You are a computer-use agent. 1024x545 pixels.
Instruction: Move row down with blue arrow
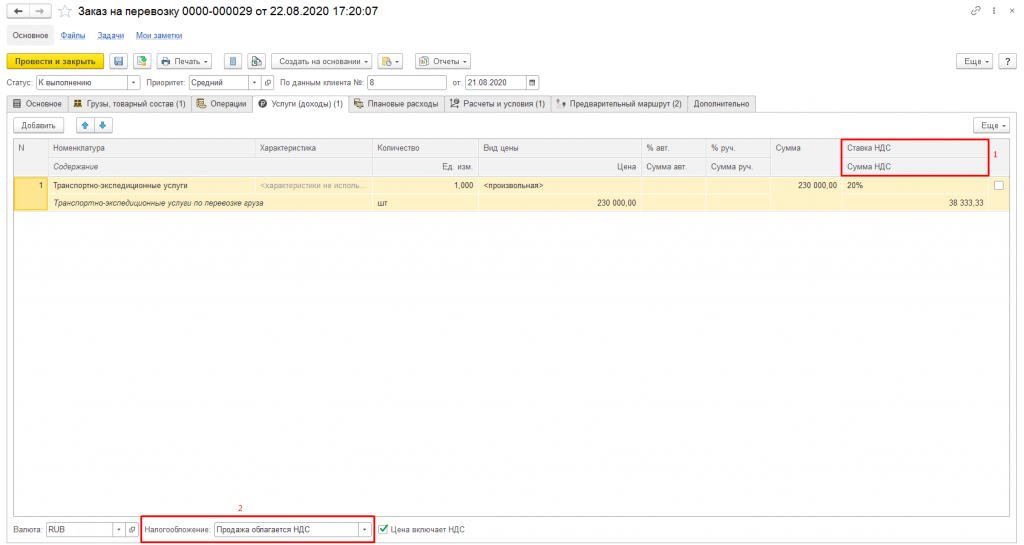(103, 125)
